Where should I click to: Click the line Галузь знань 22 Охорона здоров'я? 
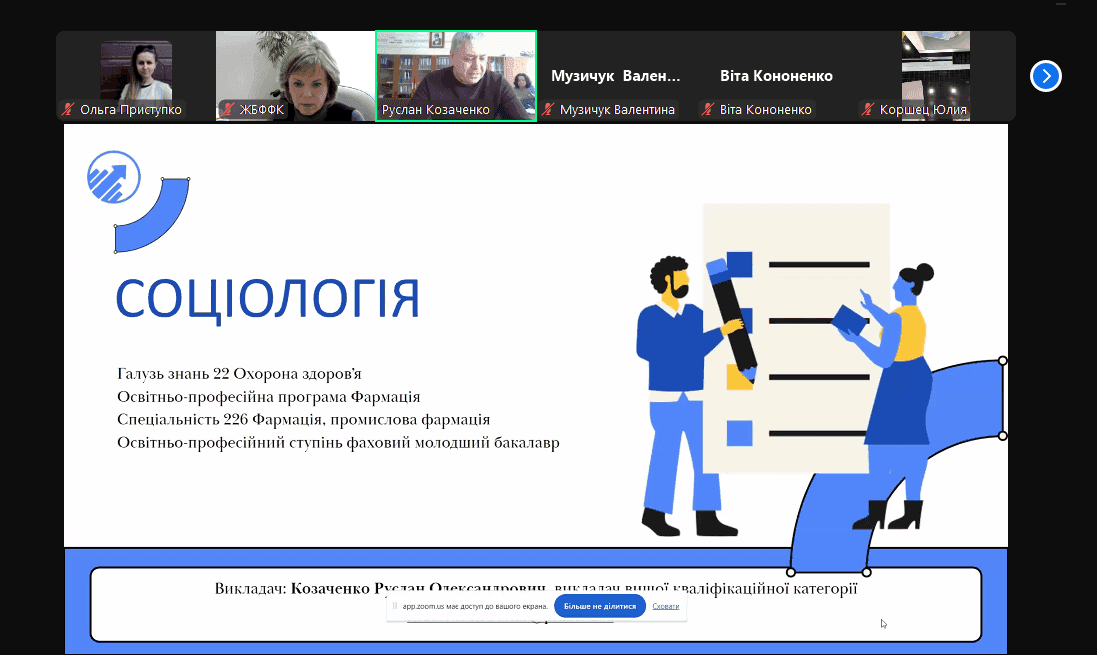[x=239, y=374]
